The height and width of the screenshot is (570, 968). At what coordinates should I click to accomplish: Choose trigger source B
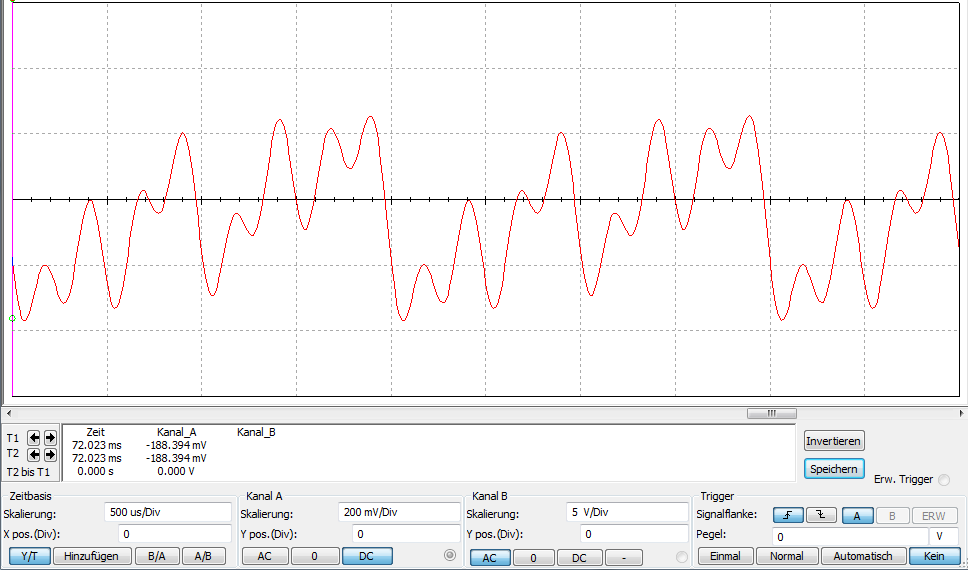click(892, 516)
